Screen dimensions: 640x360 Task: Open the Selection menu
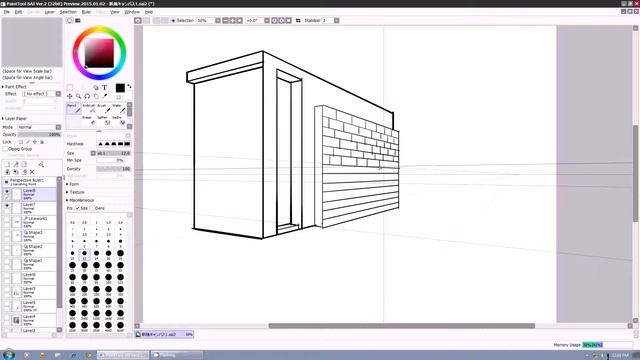click(68, 12)
